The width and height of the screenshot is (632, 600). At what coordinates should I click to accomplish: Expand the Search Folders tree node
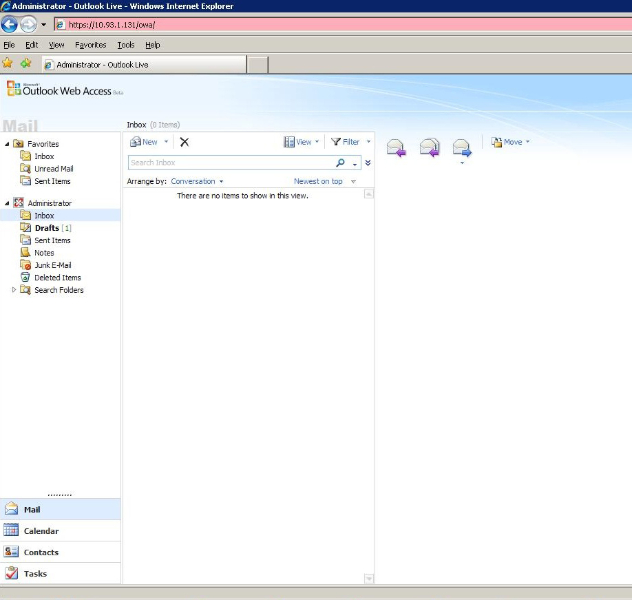[x=14, y=290]
